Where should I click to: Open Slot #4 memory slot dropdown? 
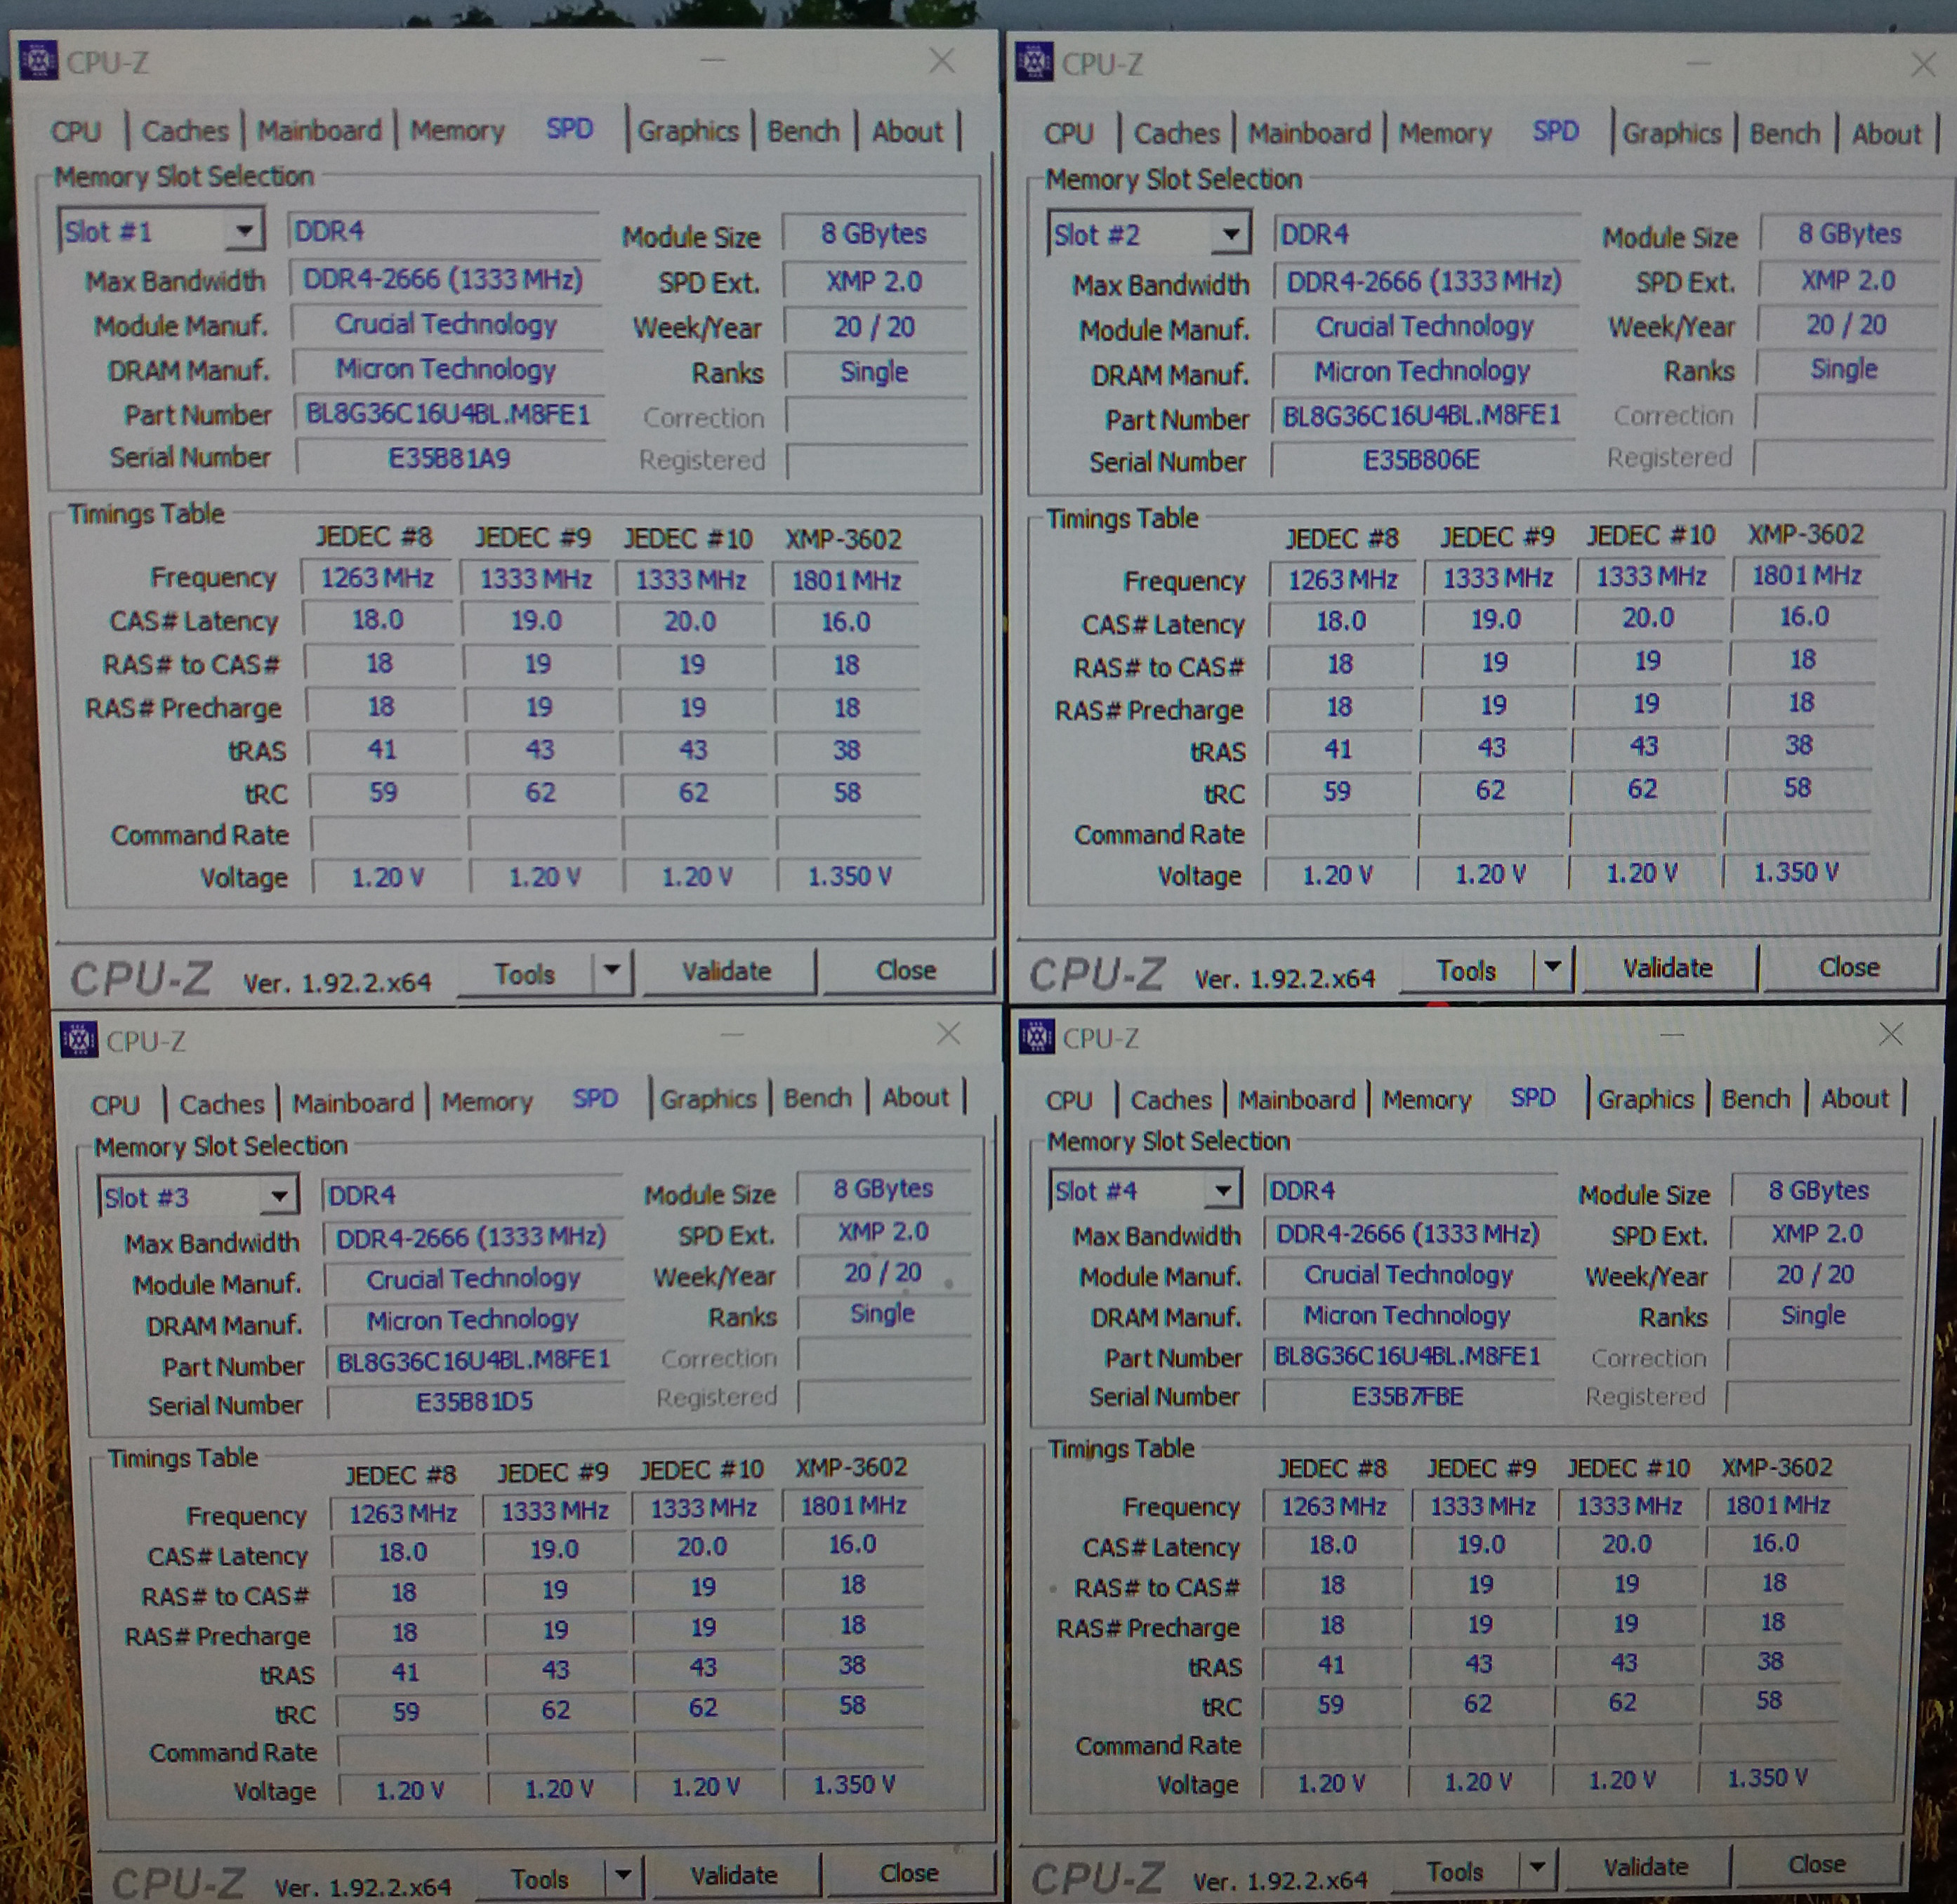[1222, 1191]
